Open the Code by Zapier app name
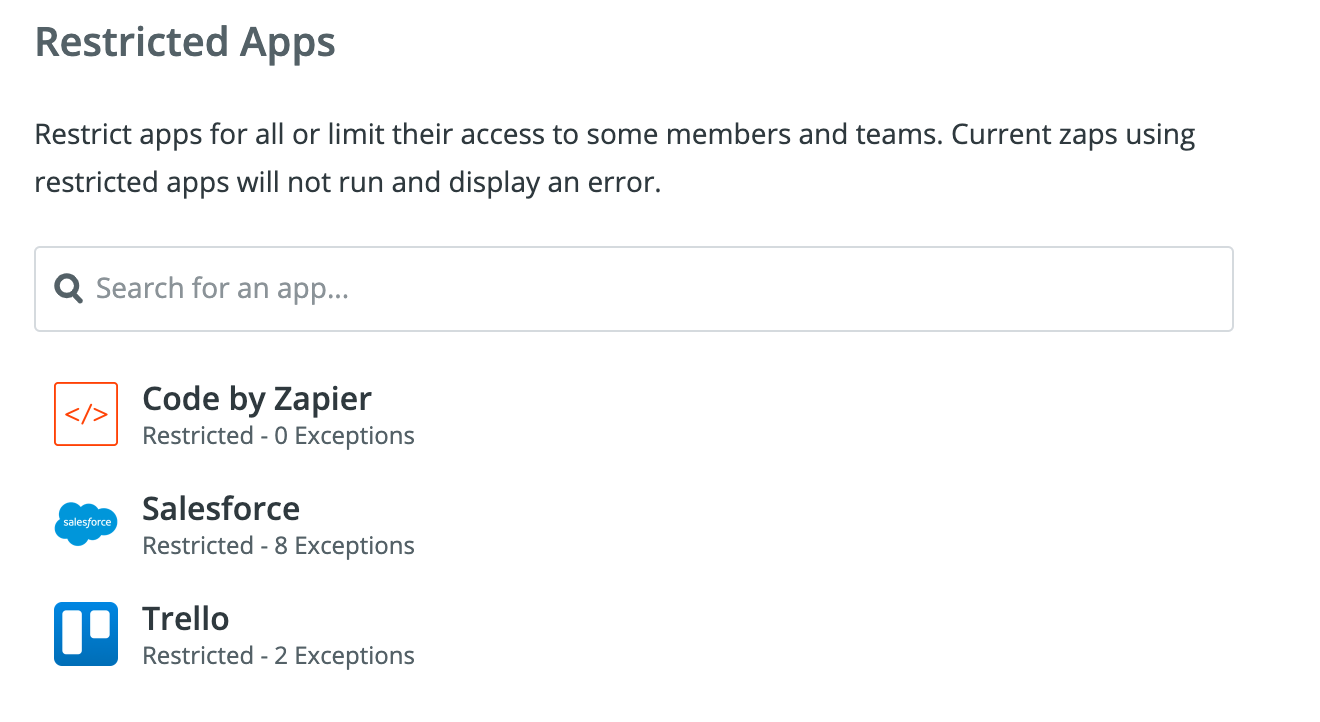This screenshot has height=722, width=1320. pos(257,399)
